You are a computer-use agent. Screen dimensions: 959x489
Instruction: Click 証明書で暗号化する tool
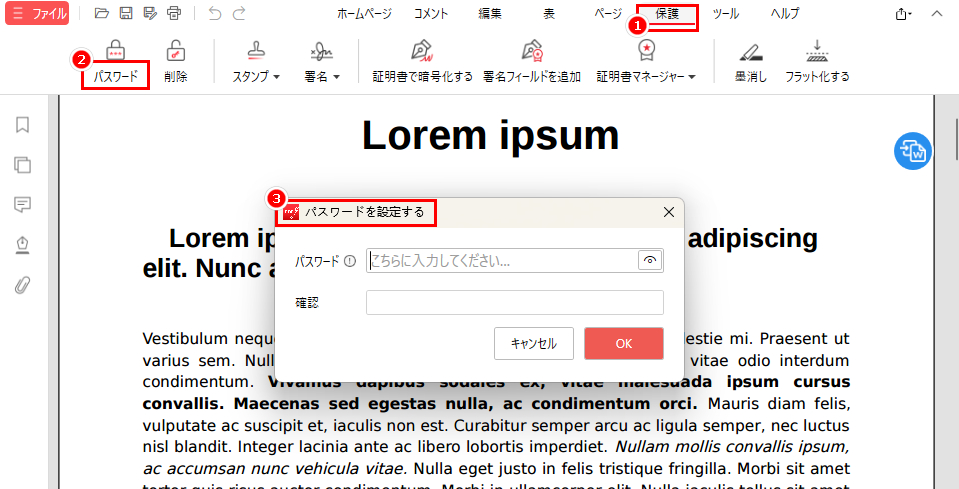click(x=423, y=61)
